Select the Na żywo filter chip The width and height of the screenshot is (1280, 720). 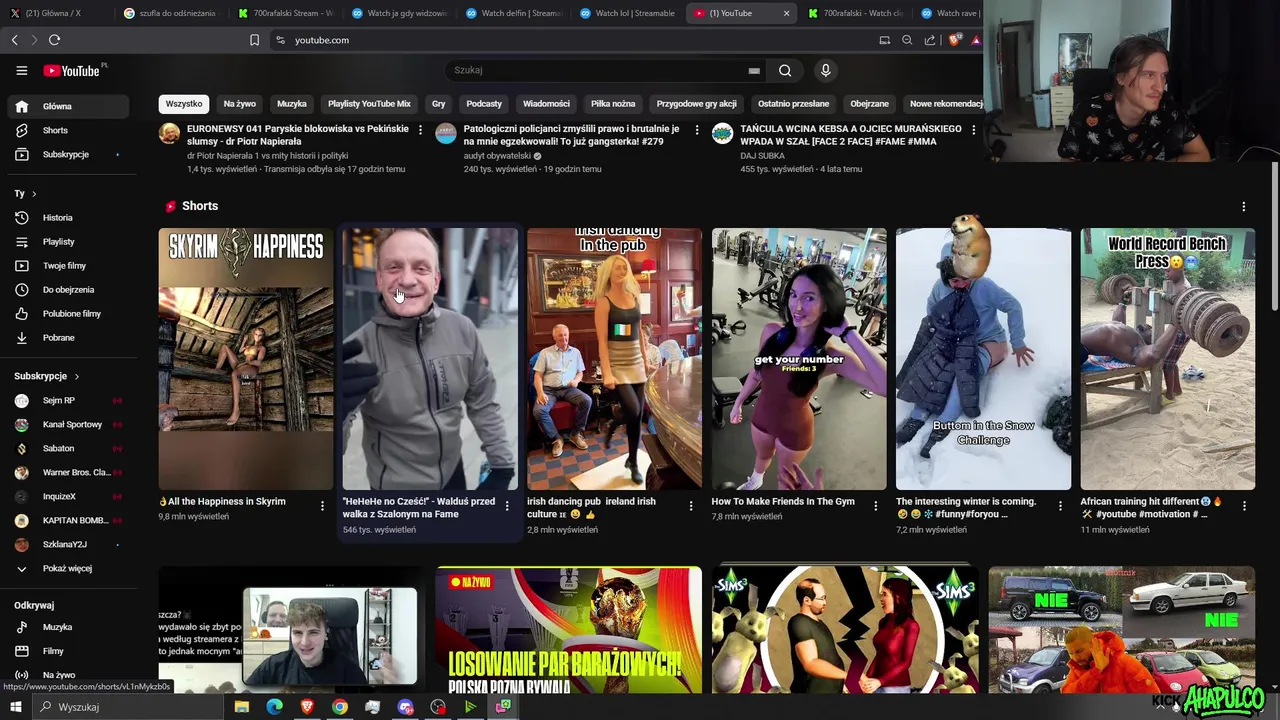[x=240, y=104]
